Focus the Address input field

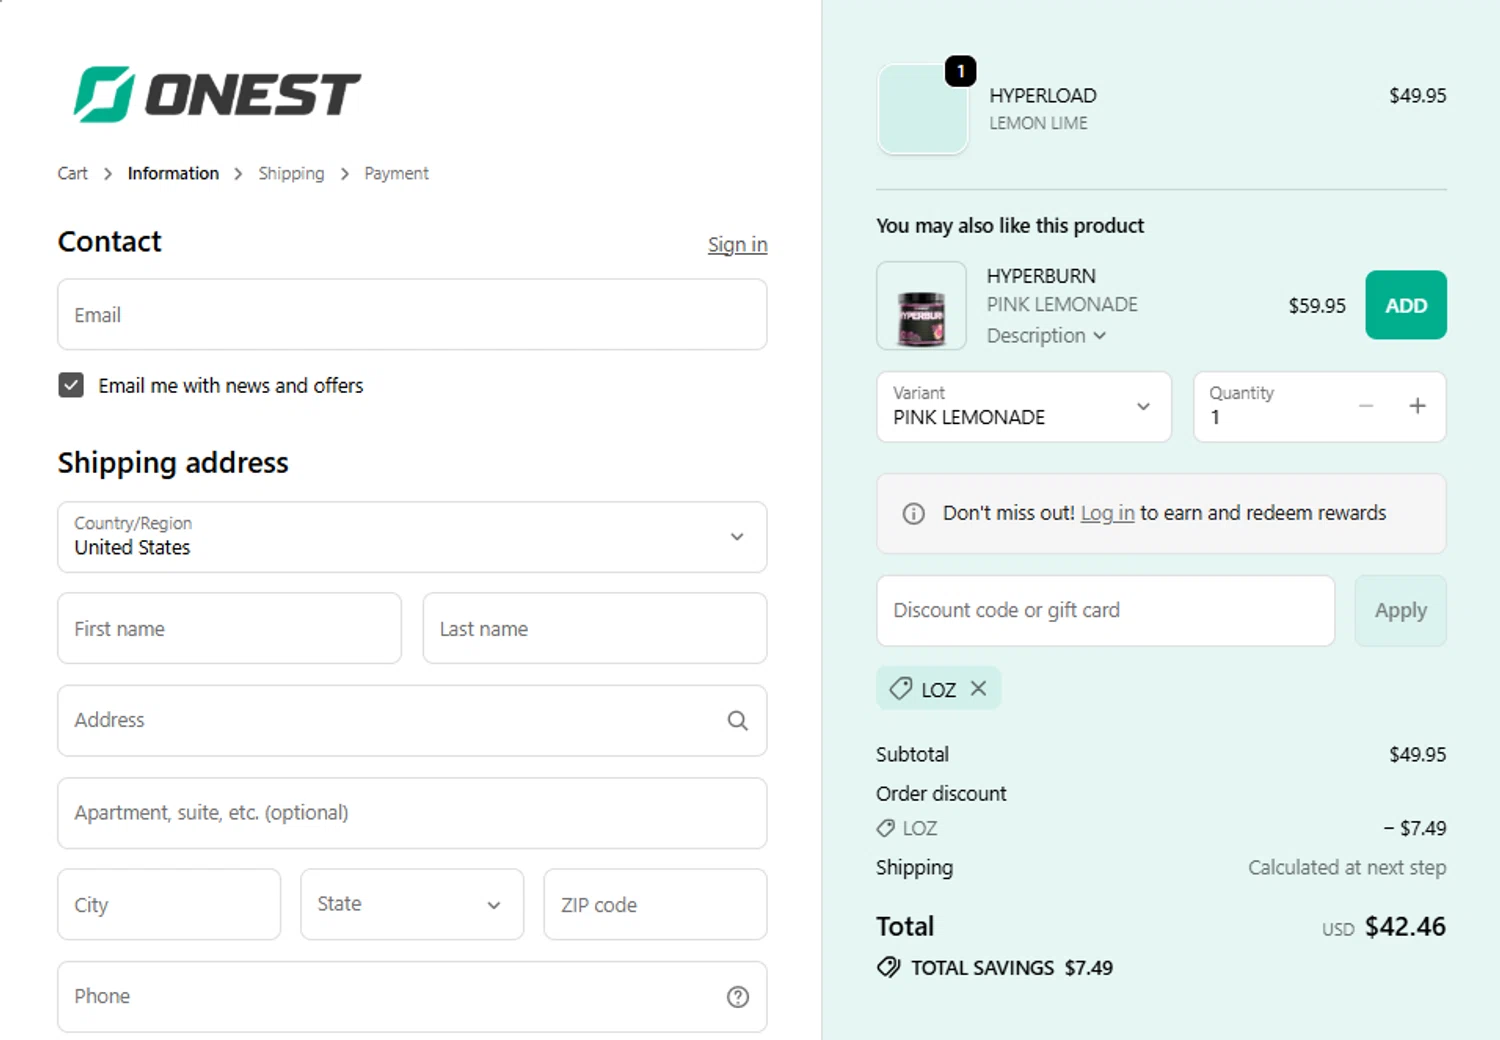(x=412, y=720)
